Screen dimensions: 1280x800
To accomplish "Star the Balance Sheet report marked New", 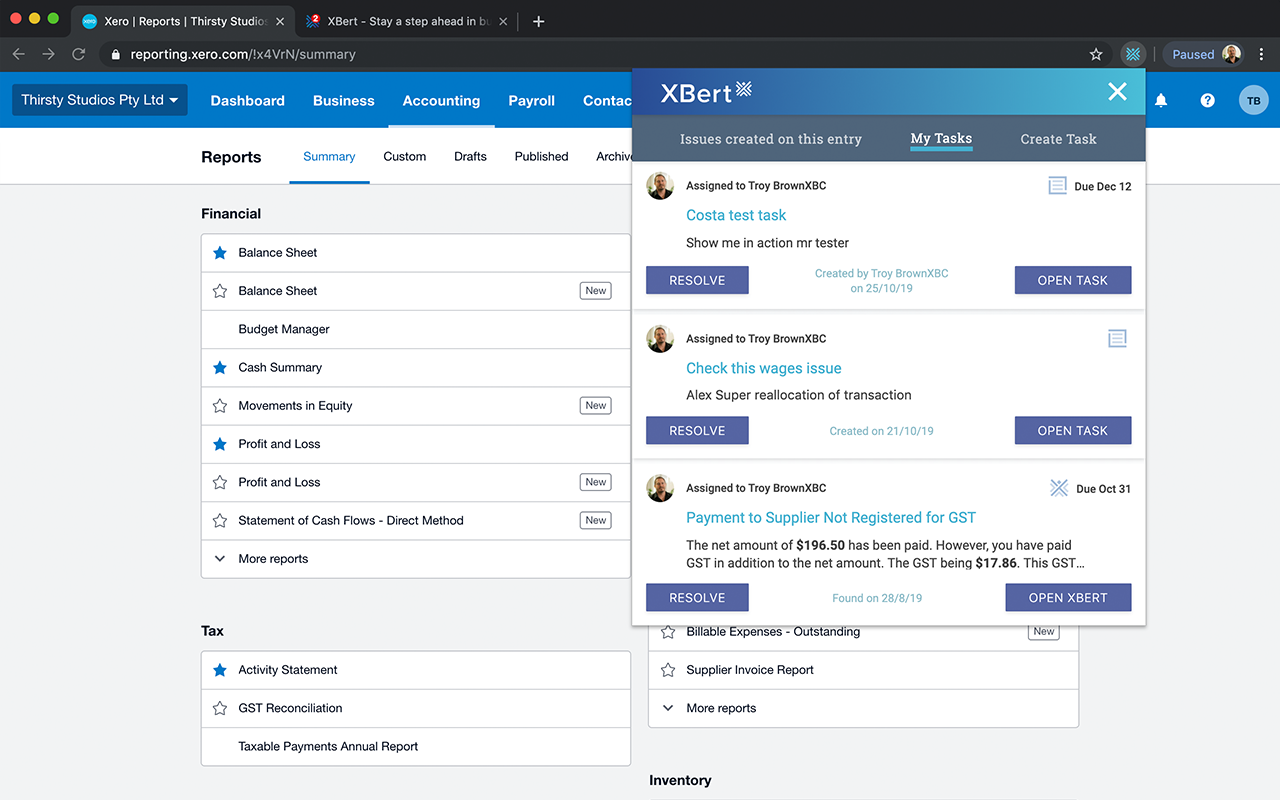I will (x=220, y=291).
